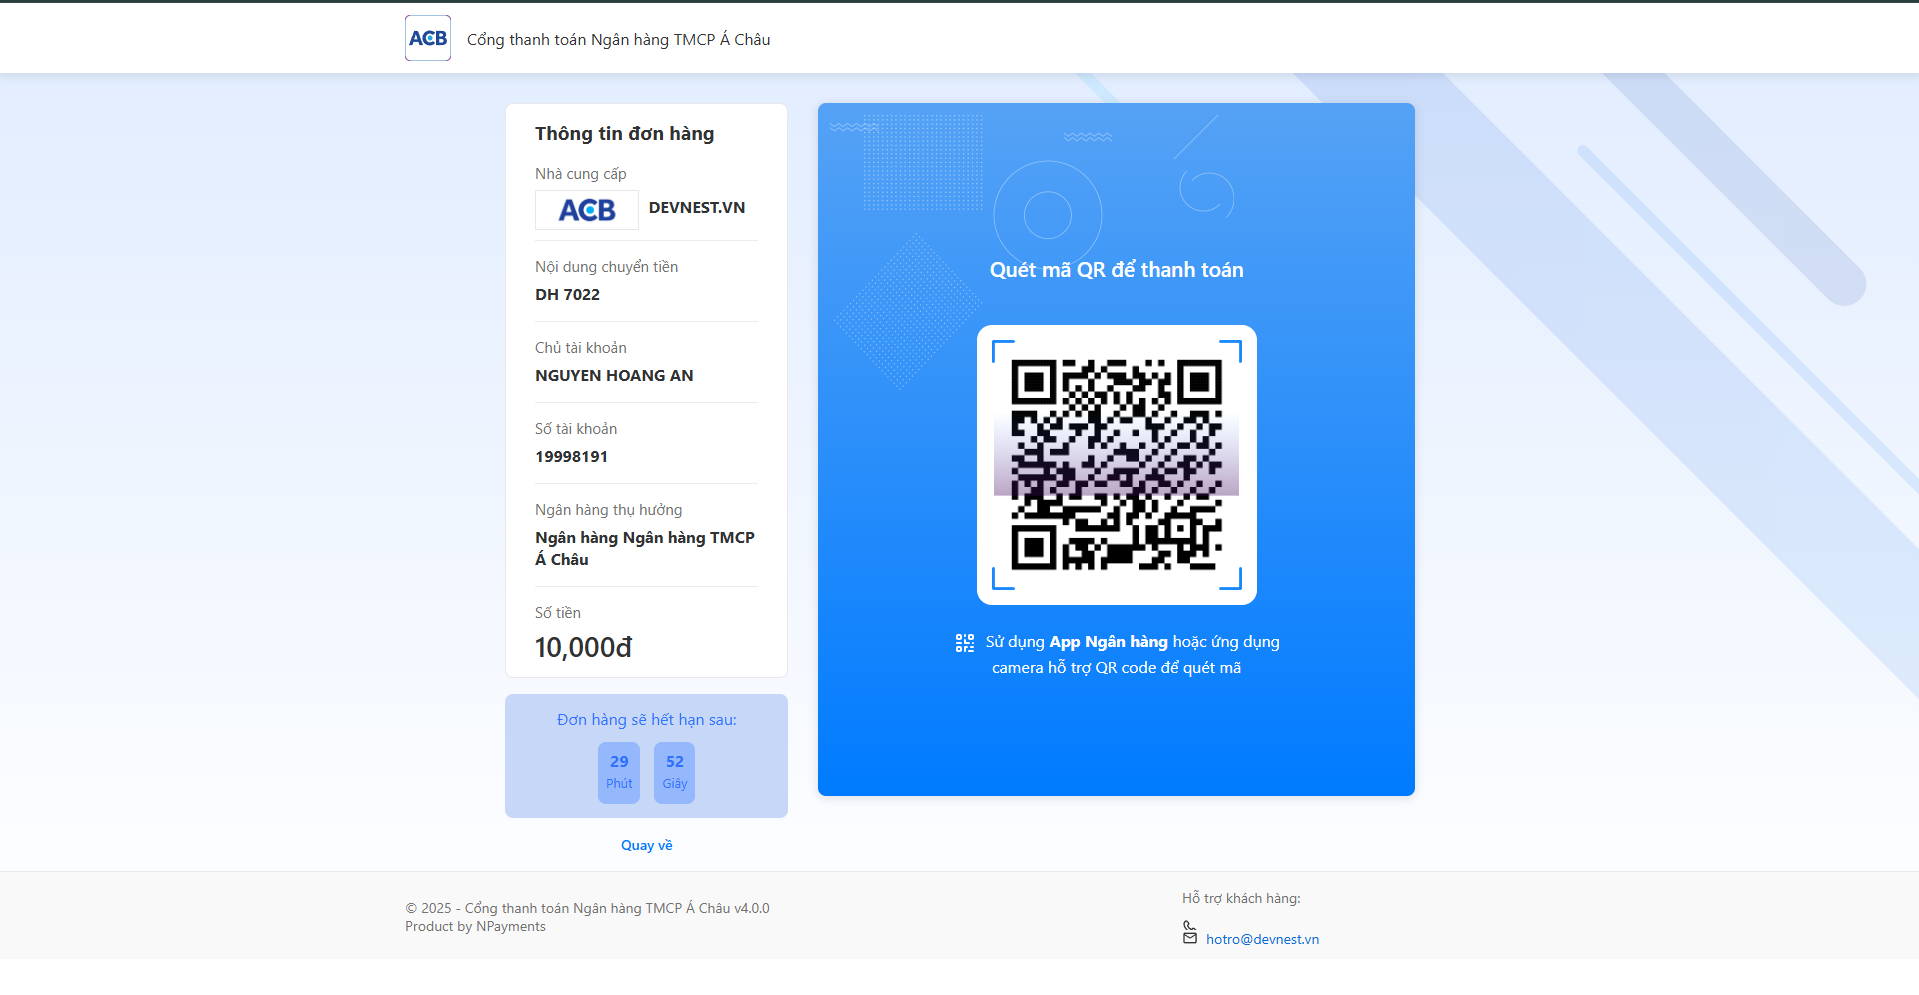Image resolution: width=1919 pixels, height=995 pixels.
Task: Click the Số tiền label
Action: [x=558, y=613]
